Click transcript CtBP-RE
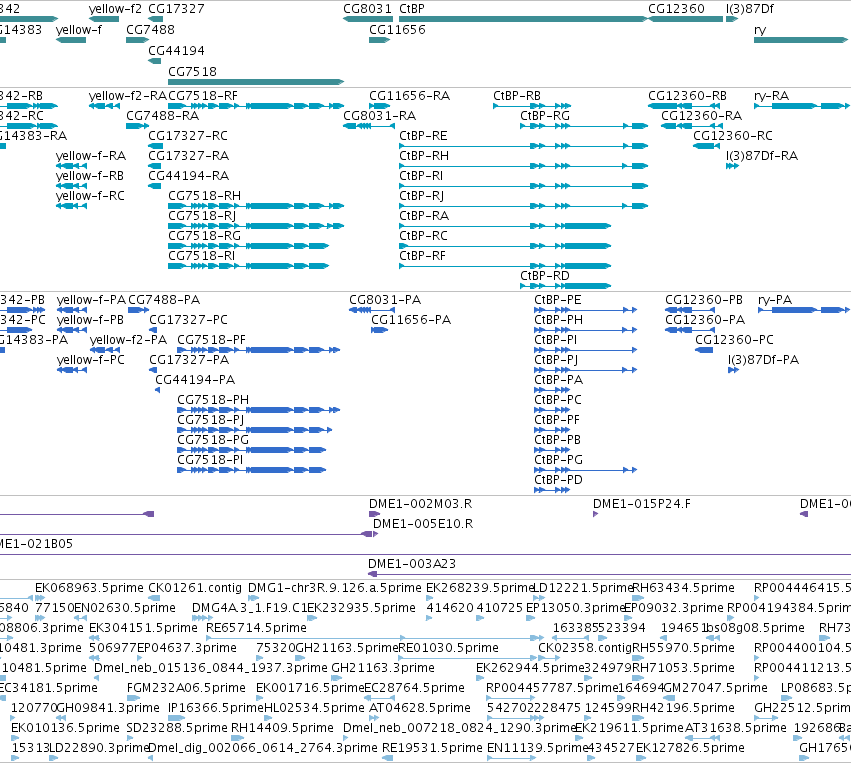This screenshot has width=851, height=763. (x=524, y=146)
